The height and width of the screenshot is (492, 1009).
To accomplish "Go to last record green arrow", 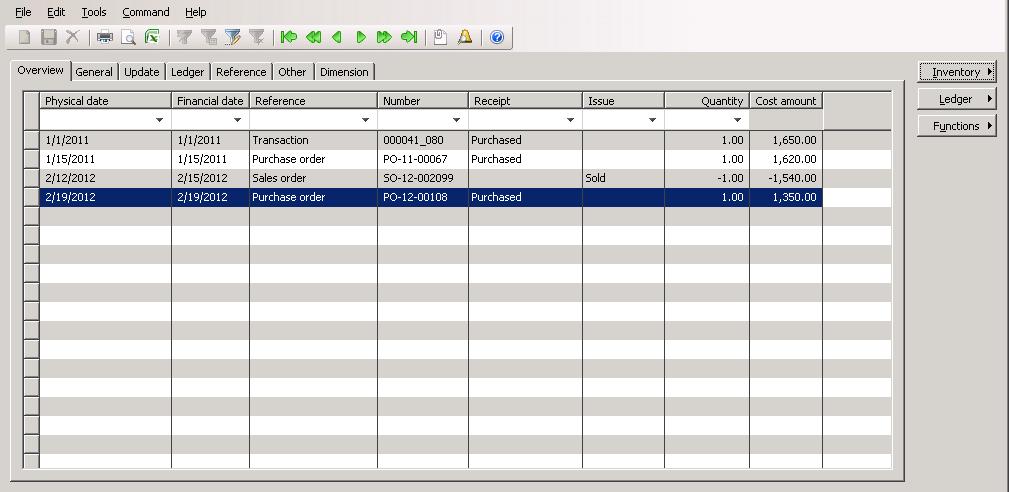I will pyautogui.click(x=409, y=37).
